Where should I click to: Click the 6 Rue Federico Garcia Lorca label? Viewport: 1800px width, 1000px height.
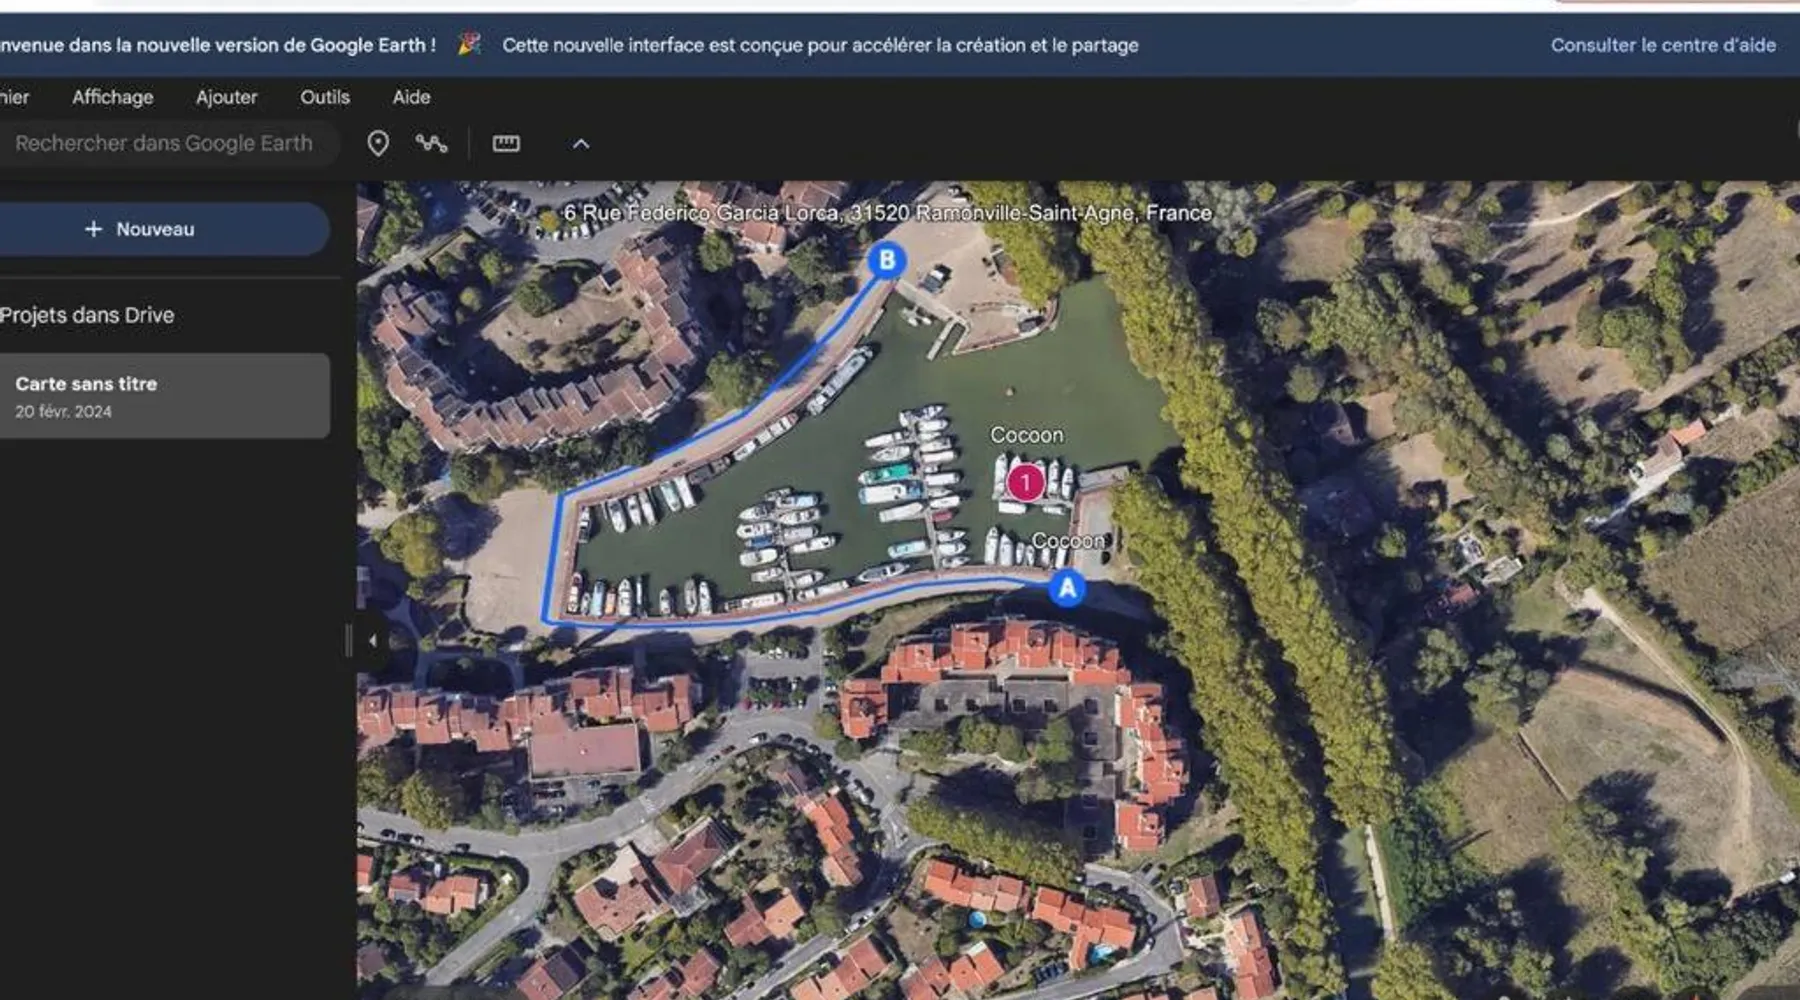pyautogui.click(x=887, y=213)
